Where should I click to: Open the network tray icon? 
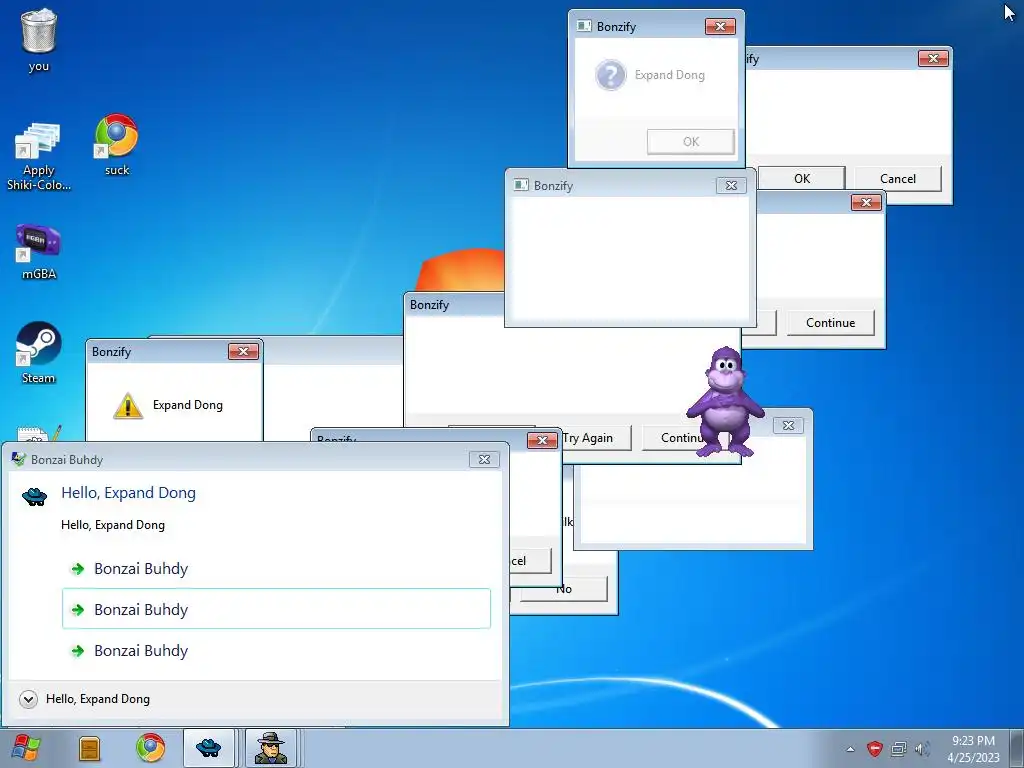pyautogui.click(x=899, y=748)
